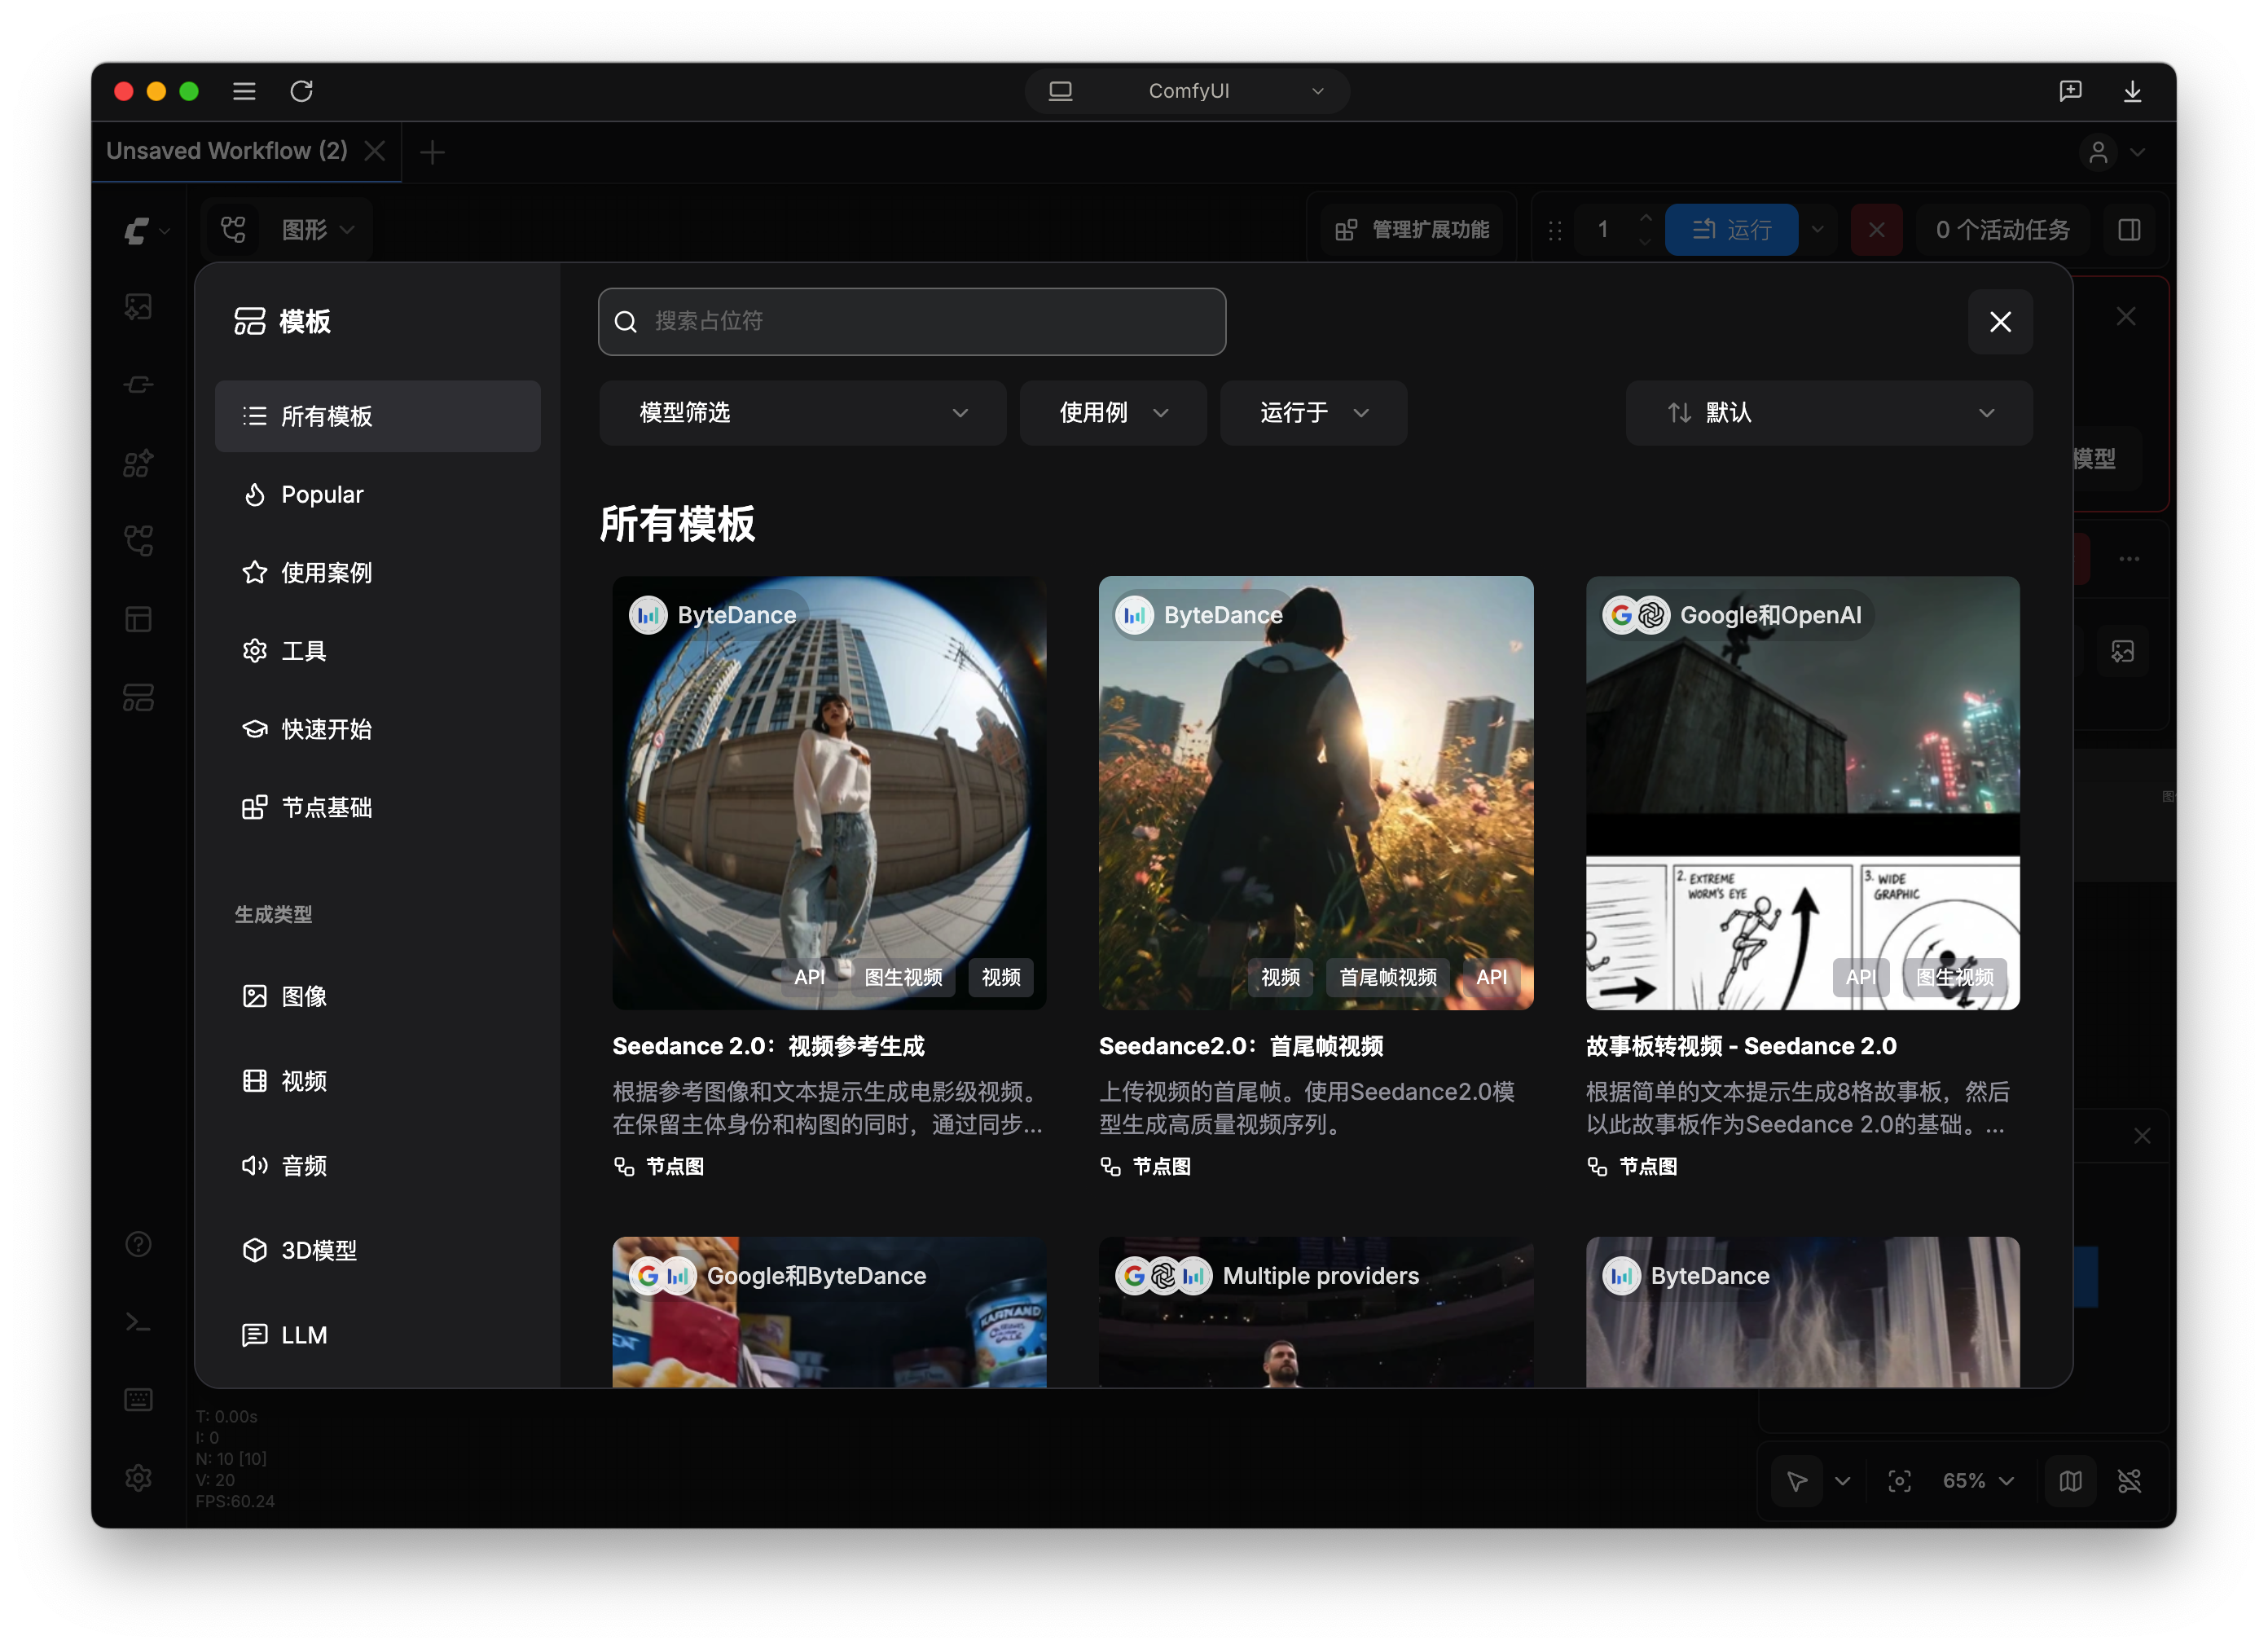This screenshot has width=2268, height=1649.
Task: Open the keyboard shortcuts icon
Action: tap(138, 1399)
